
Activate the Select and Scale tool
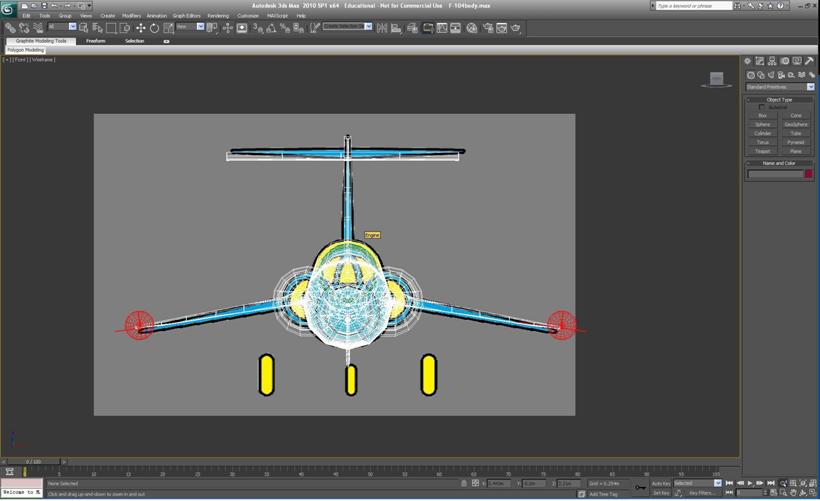point(168,28)
